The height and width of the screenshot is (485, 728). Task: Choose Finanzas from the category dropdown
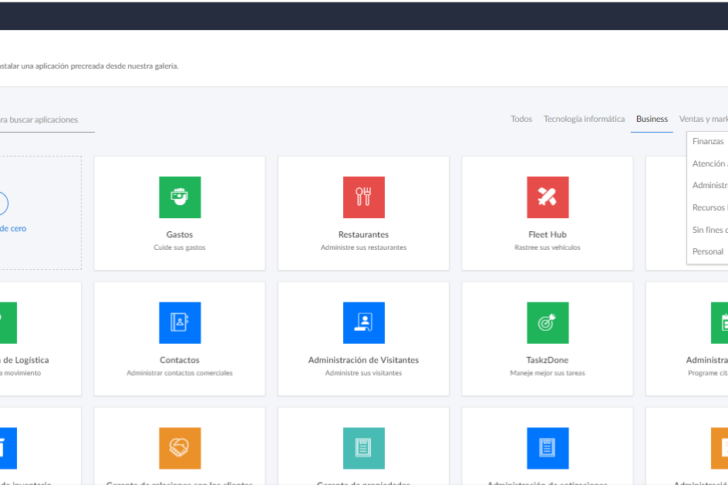708,142
